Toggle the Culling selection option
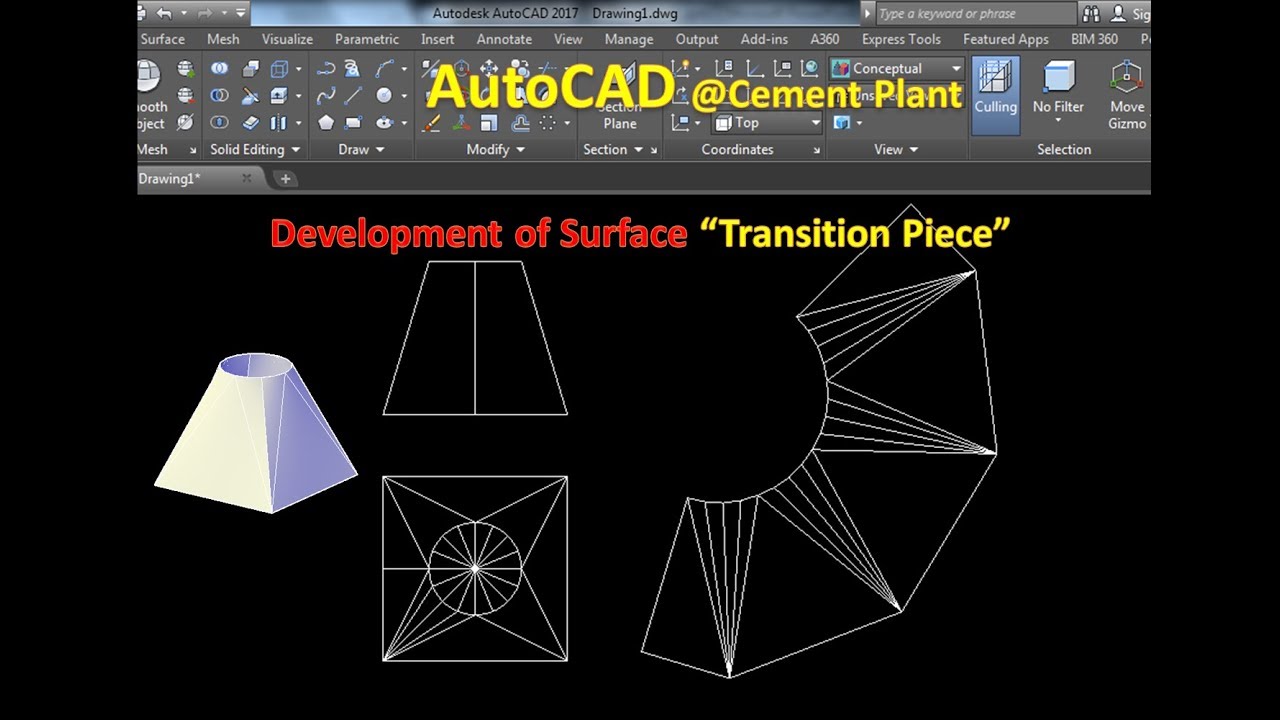Screen dimensions: 1280x720 pyautogui.click(x=996, y=95)
